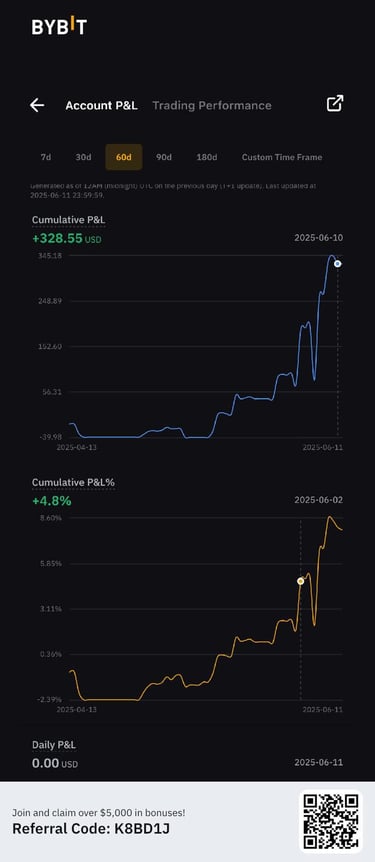The width and height of the screenshot is (375, 862).
Task: Choose the 90d time range
Action: (164, 157)
